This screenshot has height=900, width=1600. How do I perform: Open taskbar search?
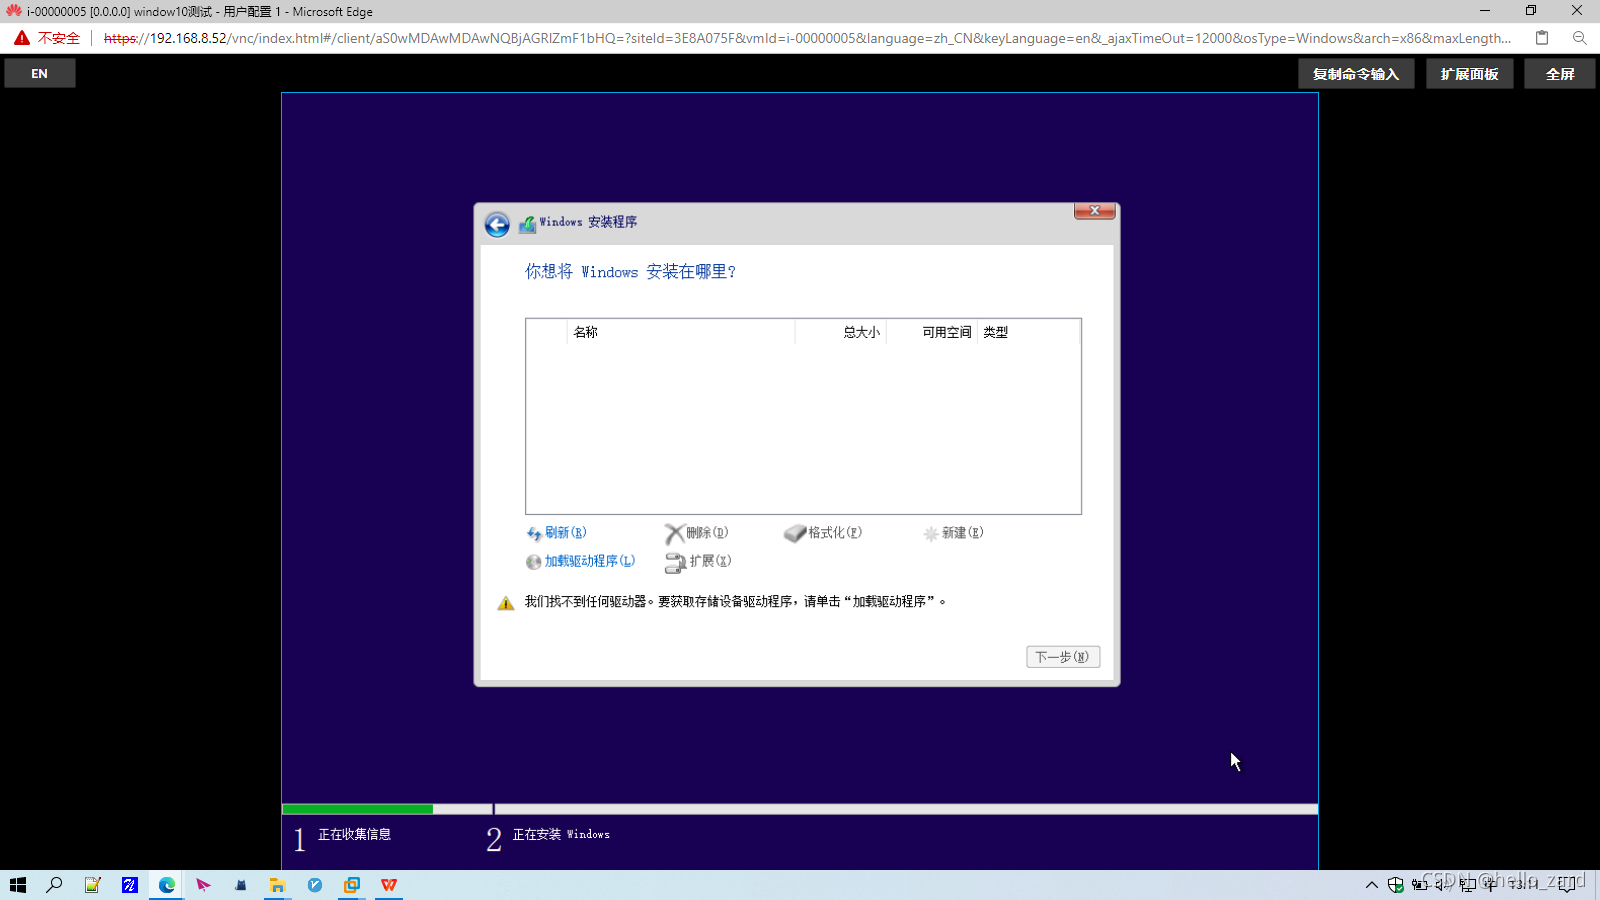[55, 885]
